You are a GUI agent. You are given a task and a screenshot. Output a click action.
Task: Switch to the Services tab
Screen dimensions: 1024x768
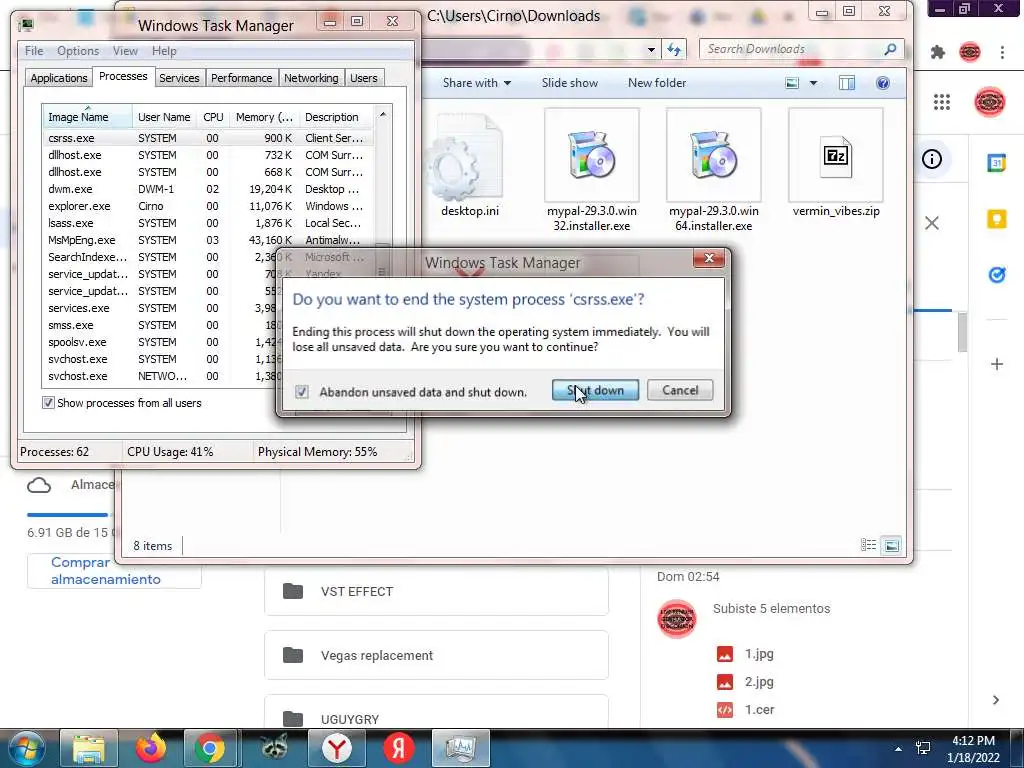click(x=179, y=78)
